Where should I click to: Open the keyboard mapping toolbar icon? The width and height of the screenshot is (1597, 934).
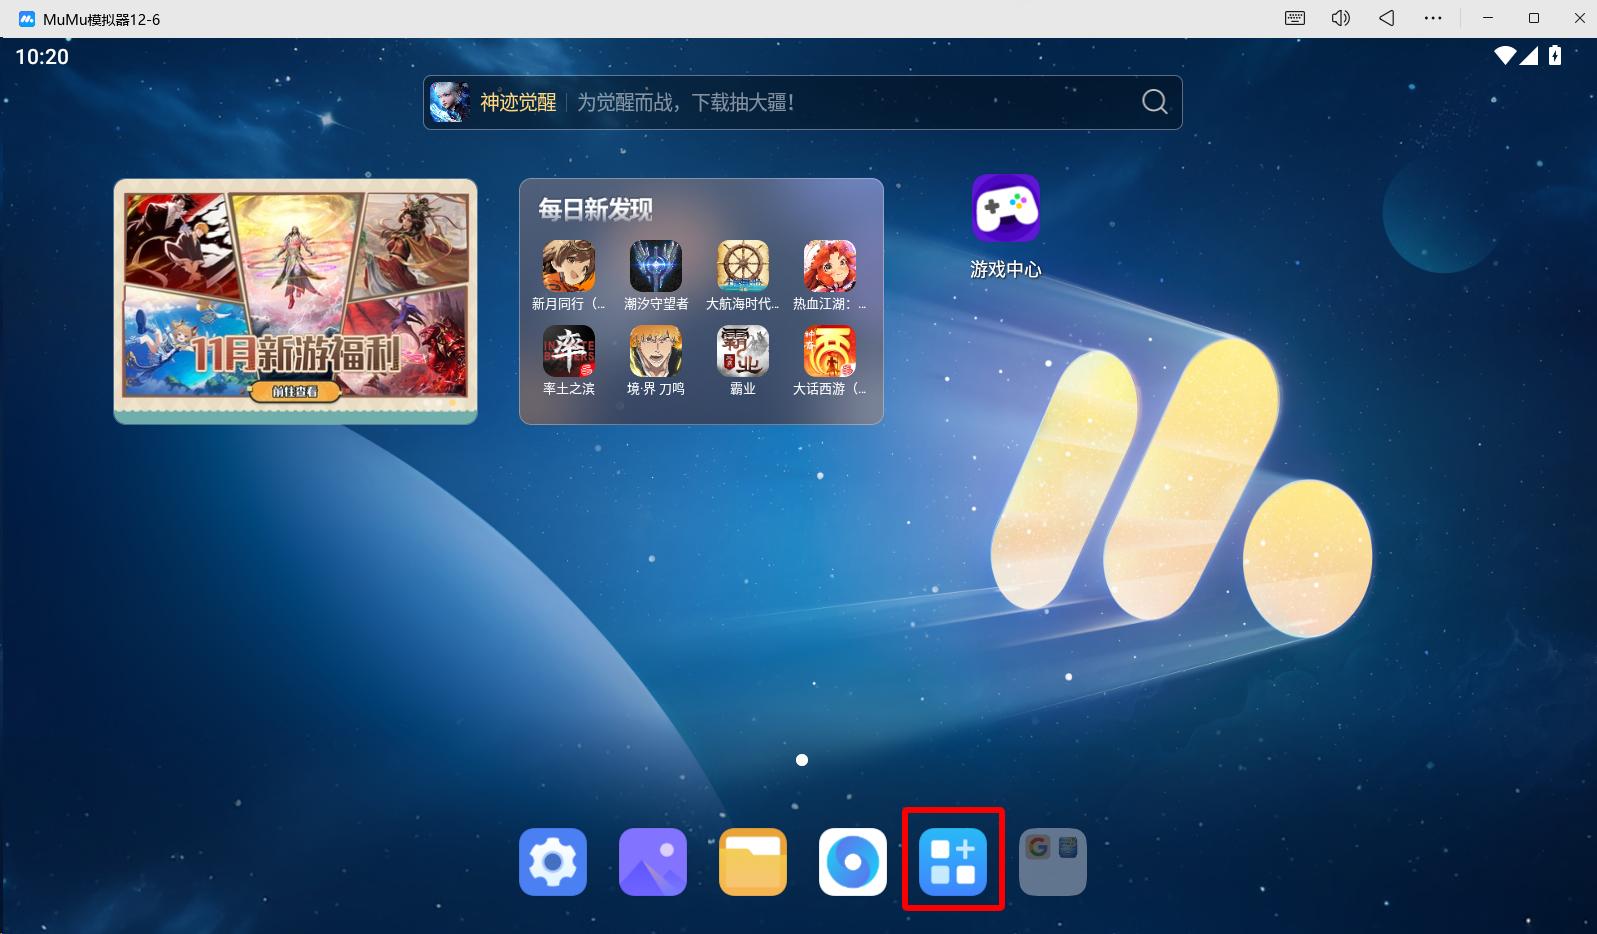pyautogui.click(x=1294, y=18)
